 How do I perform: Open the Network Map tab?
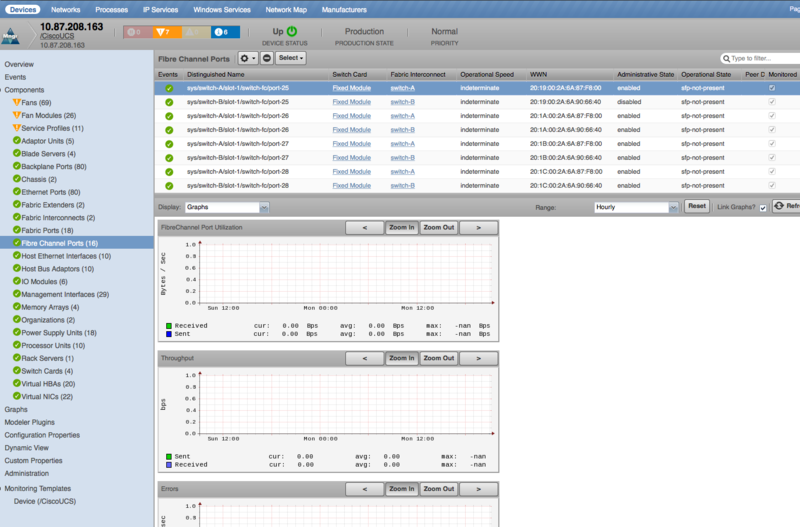286,10
